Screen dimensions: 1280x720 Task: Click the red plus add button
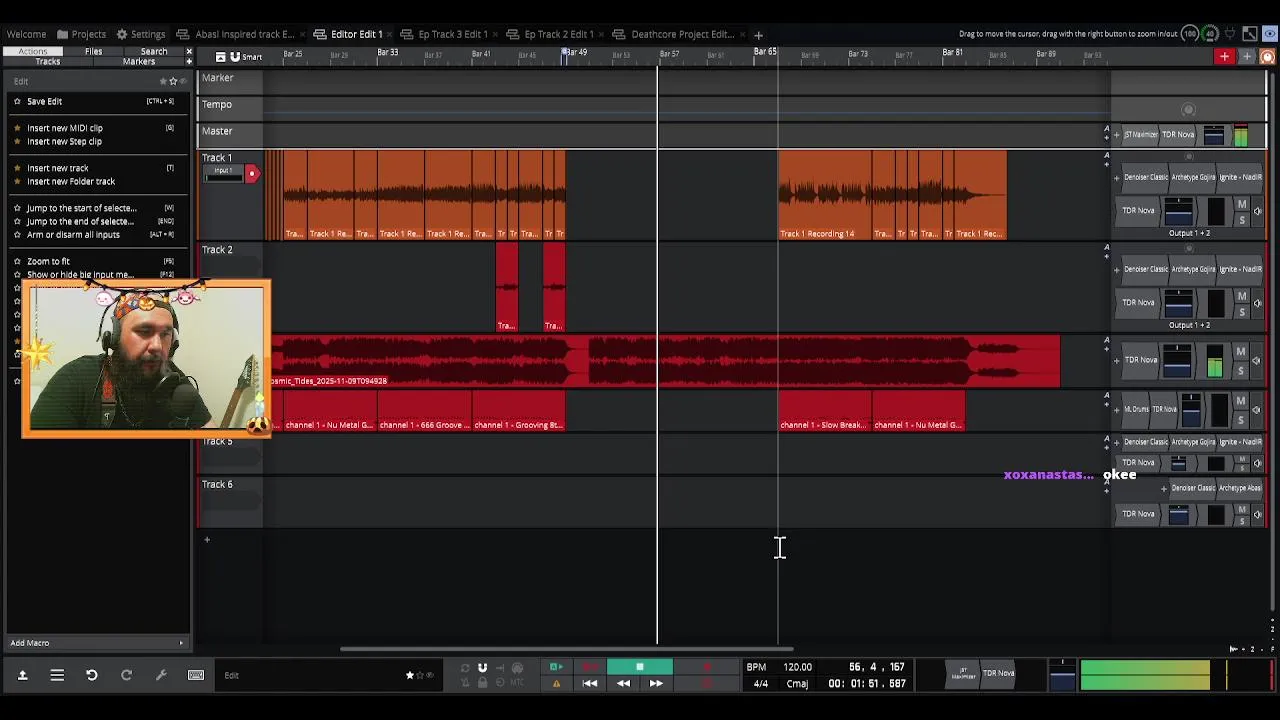point(1224,57)
